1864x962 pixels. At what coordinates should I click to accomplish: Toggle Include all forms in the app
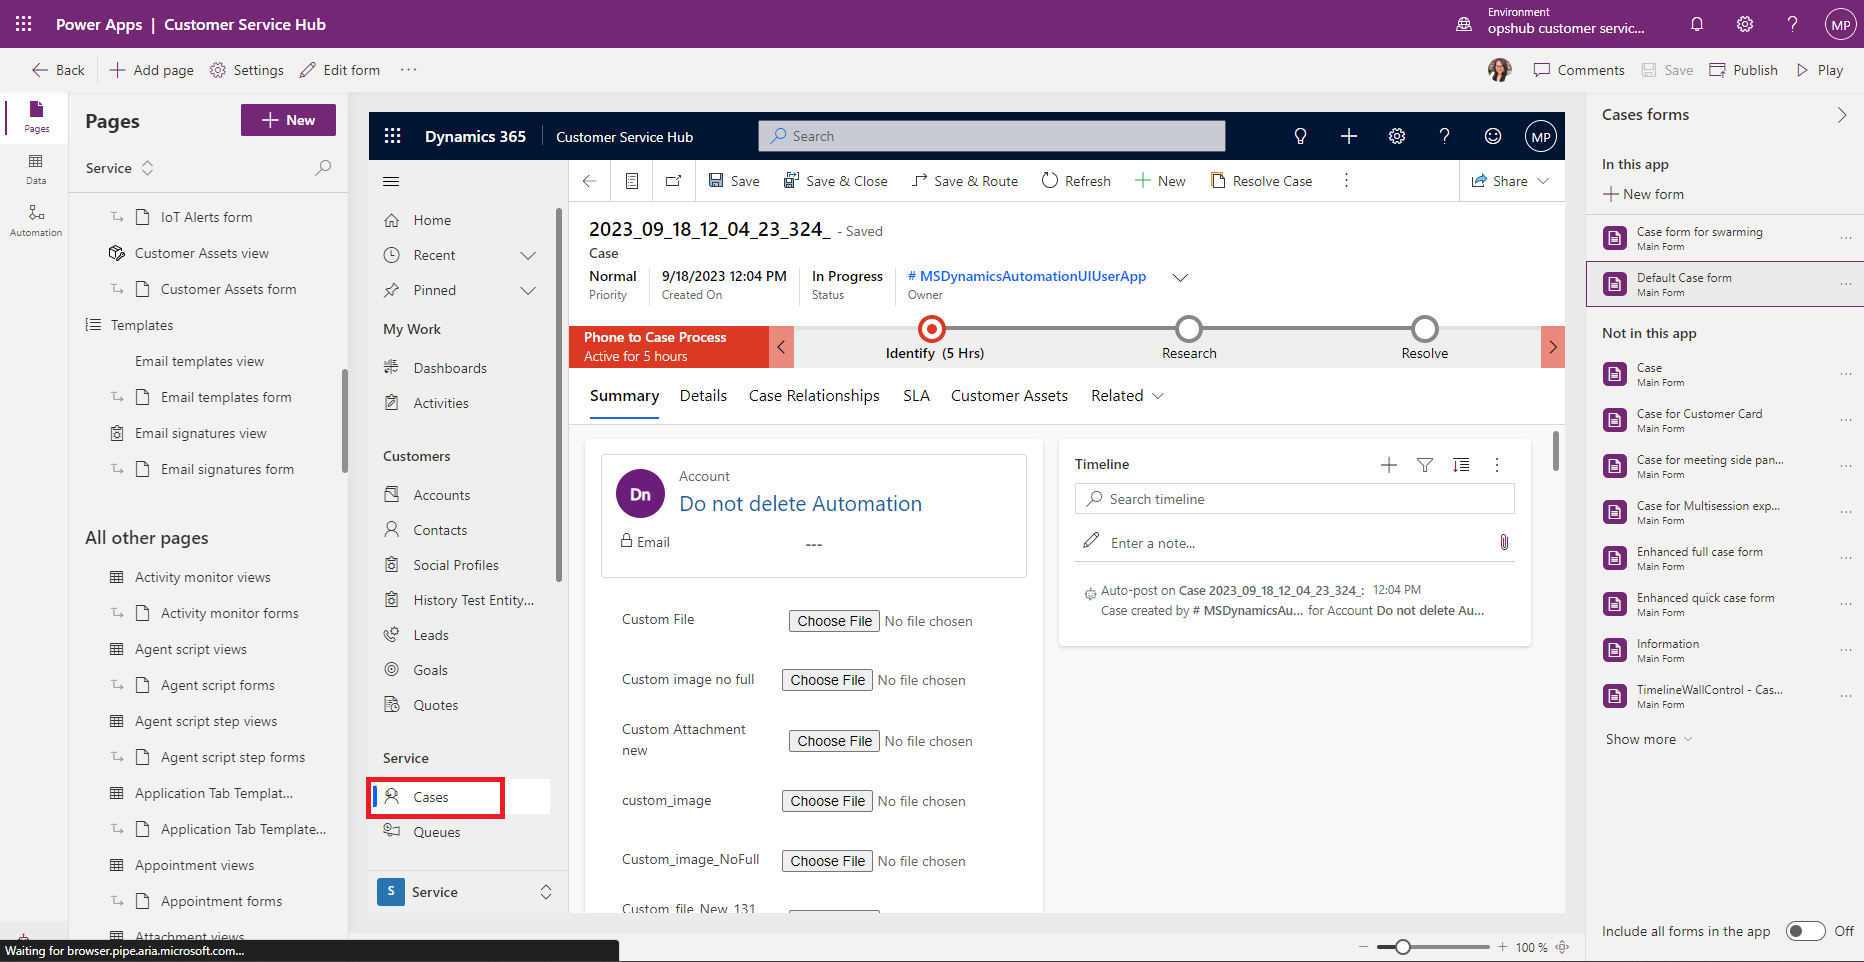pyautogui.click(x=1806, y=931)
